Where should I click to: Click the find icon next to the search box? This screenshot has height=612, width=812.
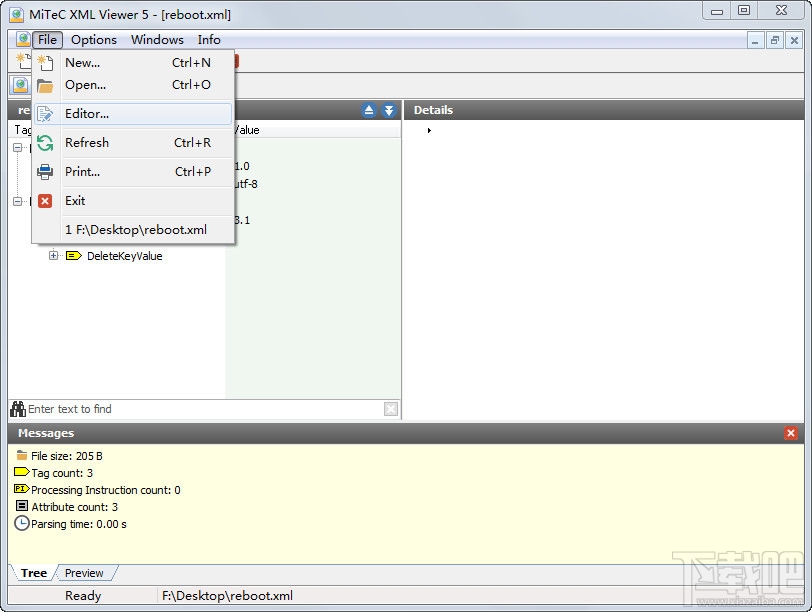(x=18, y=408)
